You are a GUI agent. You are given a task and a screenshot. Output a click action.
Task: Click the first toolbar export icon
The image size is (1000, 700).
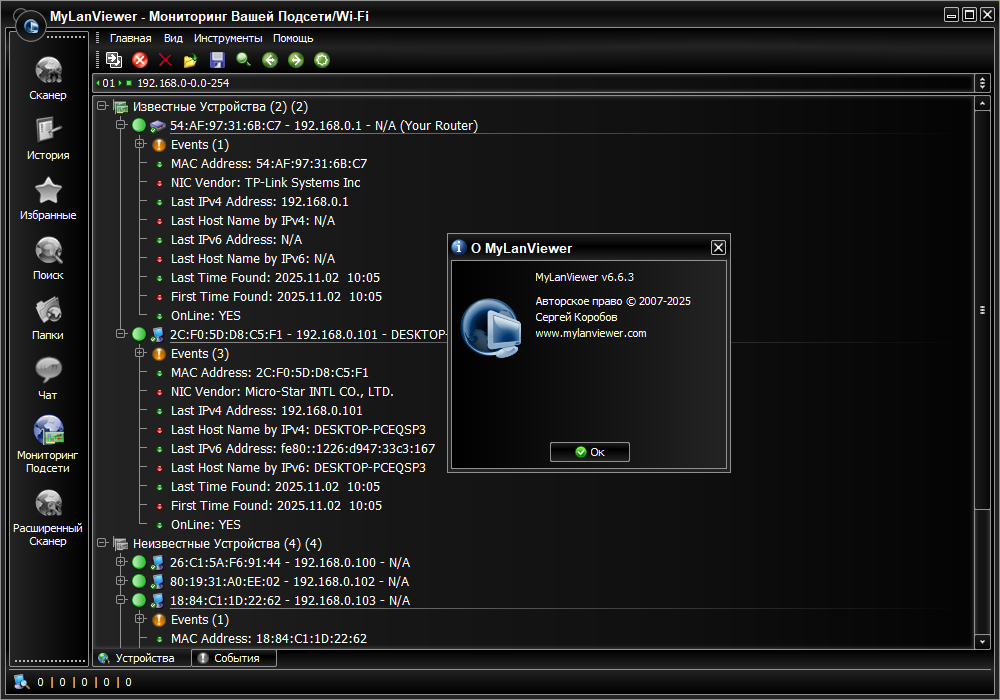point(114,60)
